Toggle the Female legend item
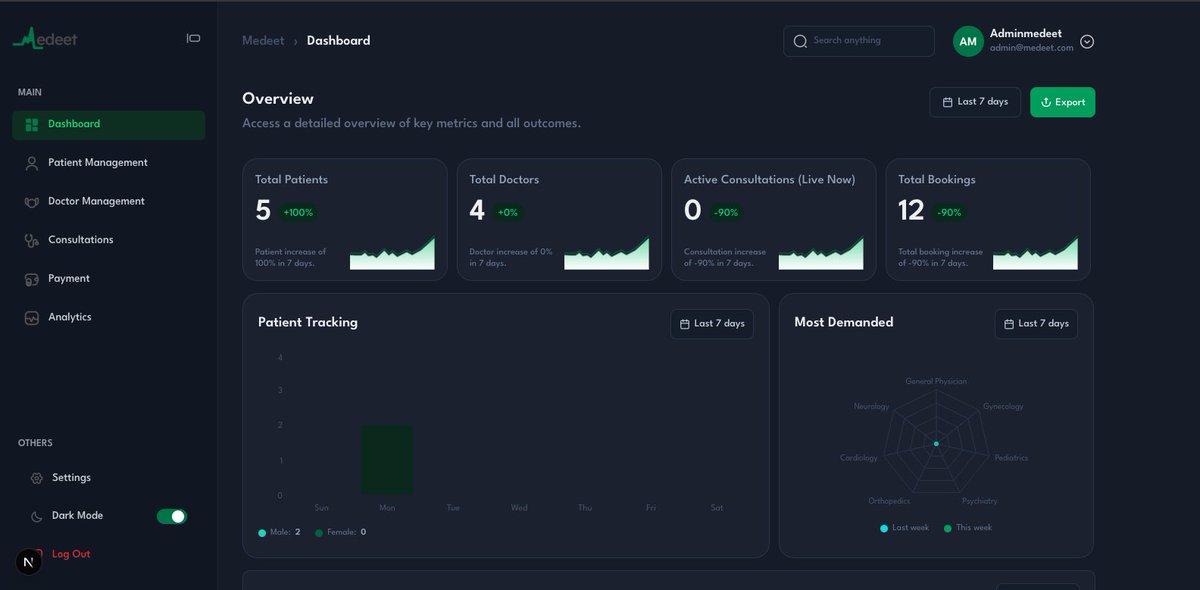Image resolution: width=1200 pixels, height=590 pixels. click(340, 533)
